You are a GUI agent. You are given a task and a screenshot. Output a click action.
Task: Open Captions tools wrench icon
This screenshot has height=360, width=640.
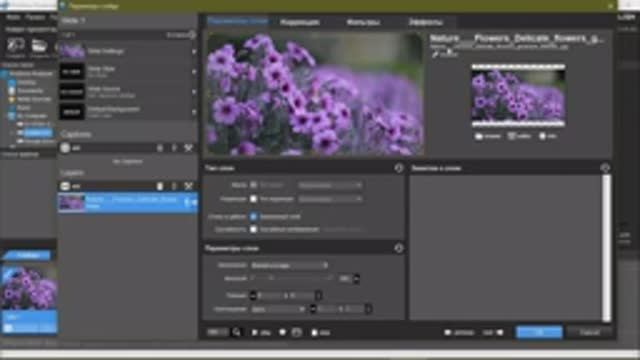pos(188,148)
